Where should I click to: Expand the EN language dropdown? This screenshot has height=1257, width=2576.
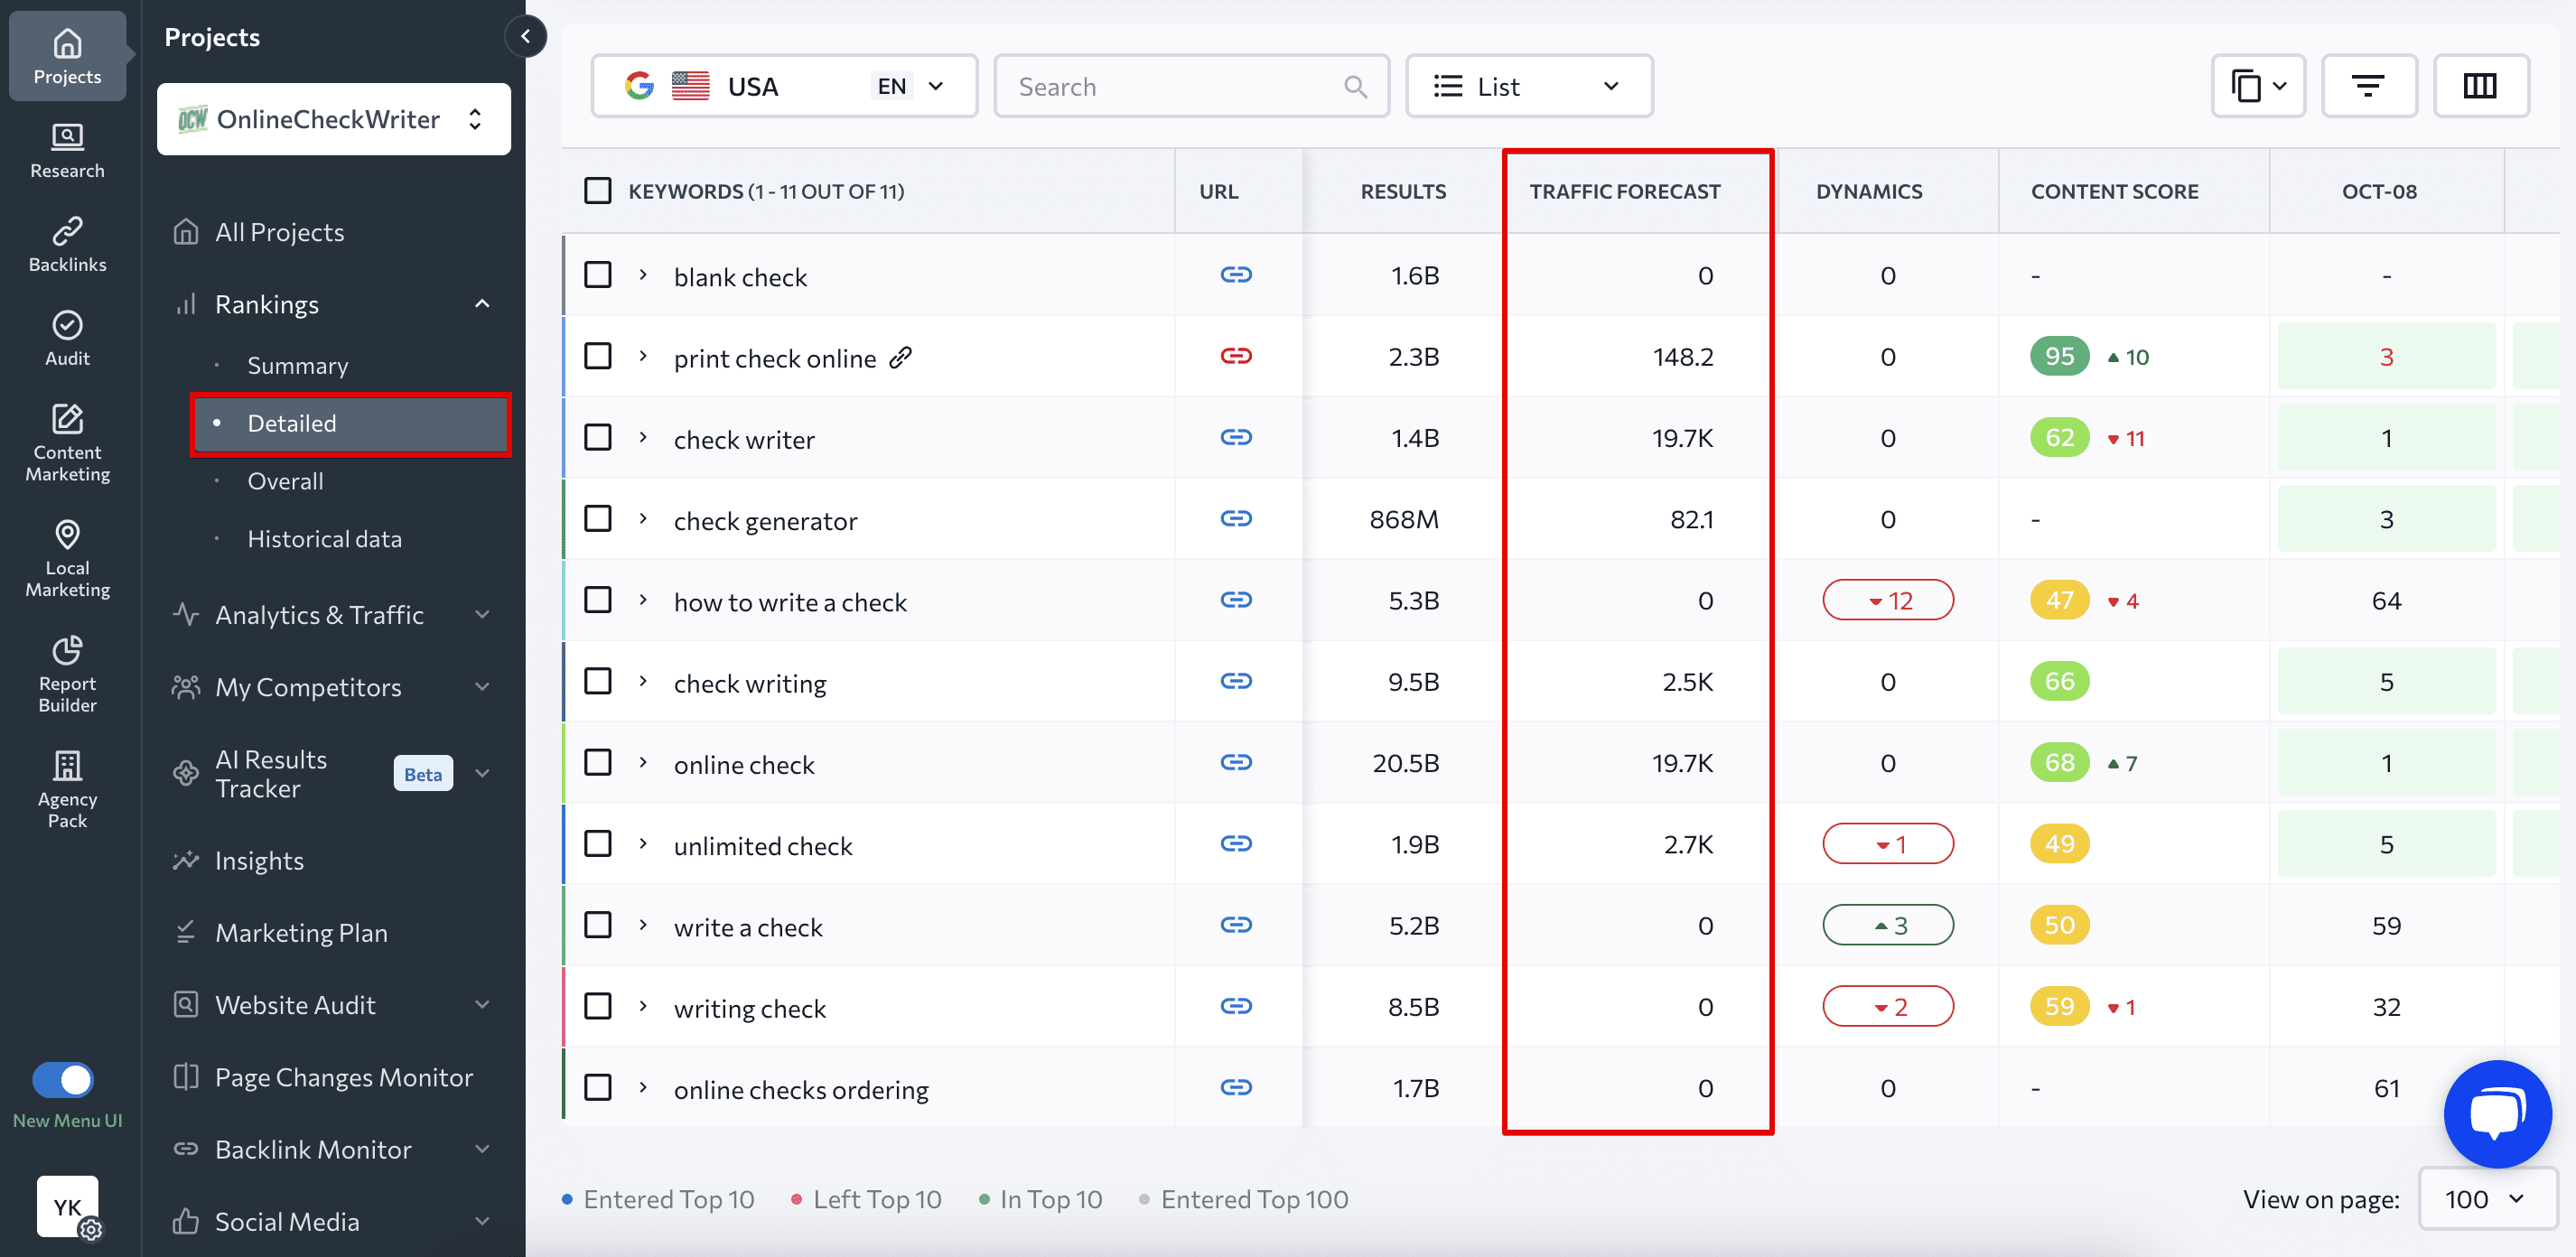911,86
